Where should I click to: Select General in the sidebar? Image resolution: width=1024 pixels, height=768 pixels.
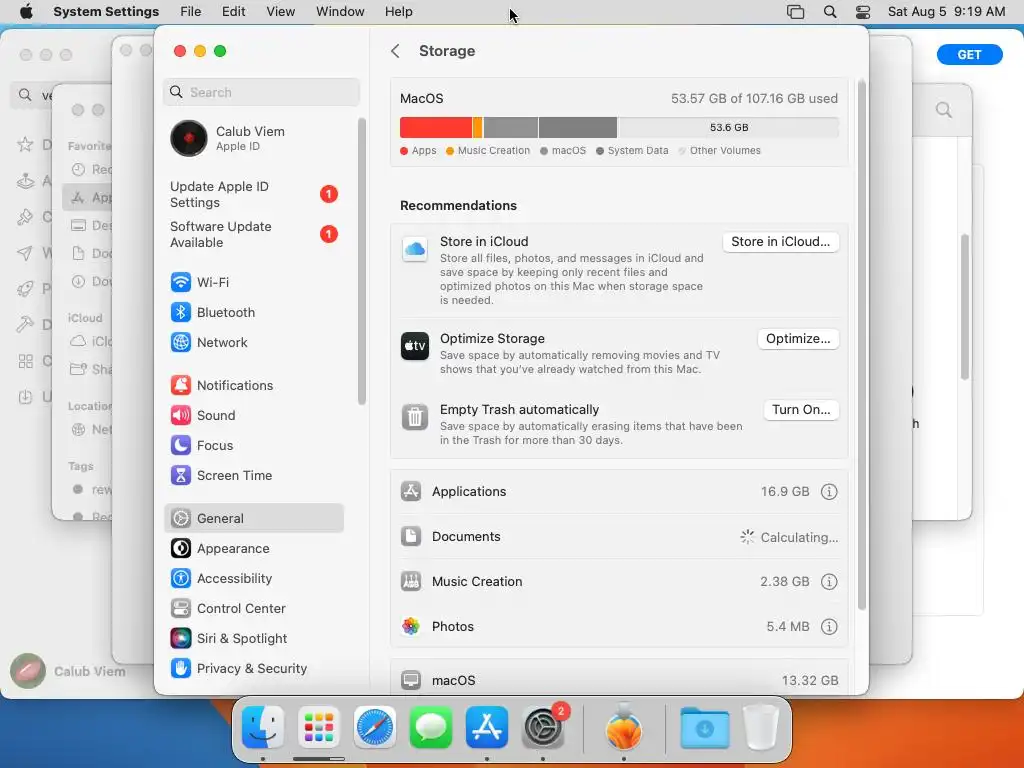[x=253, y=519]
